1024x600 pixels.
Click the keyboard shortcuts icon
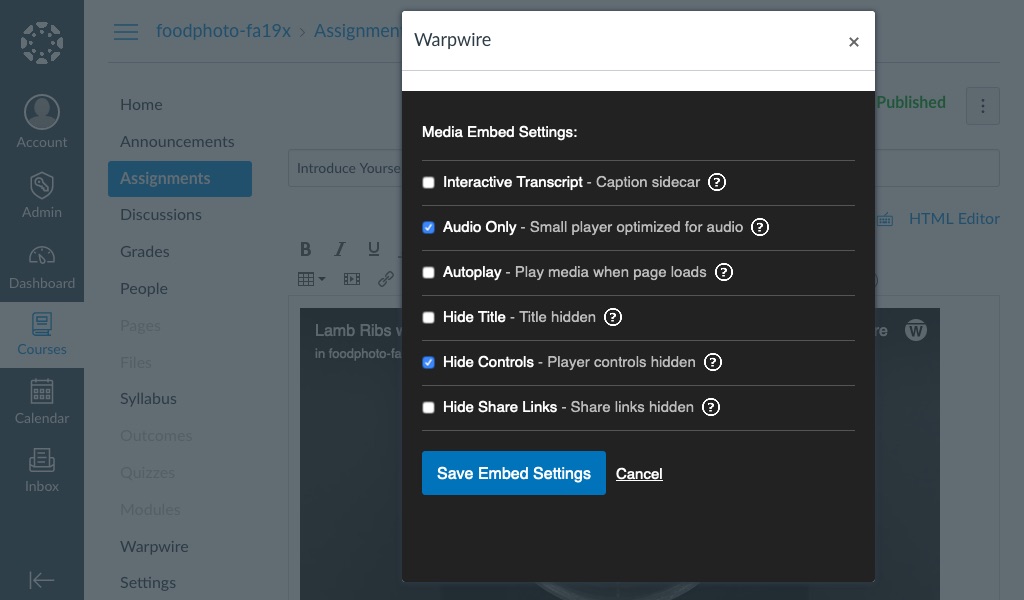coord(885,219)
